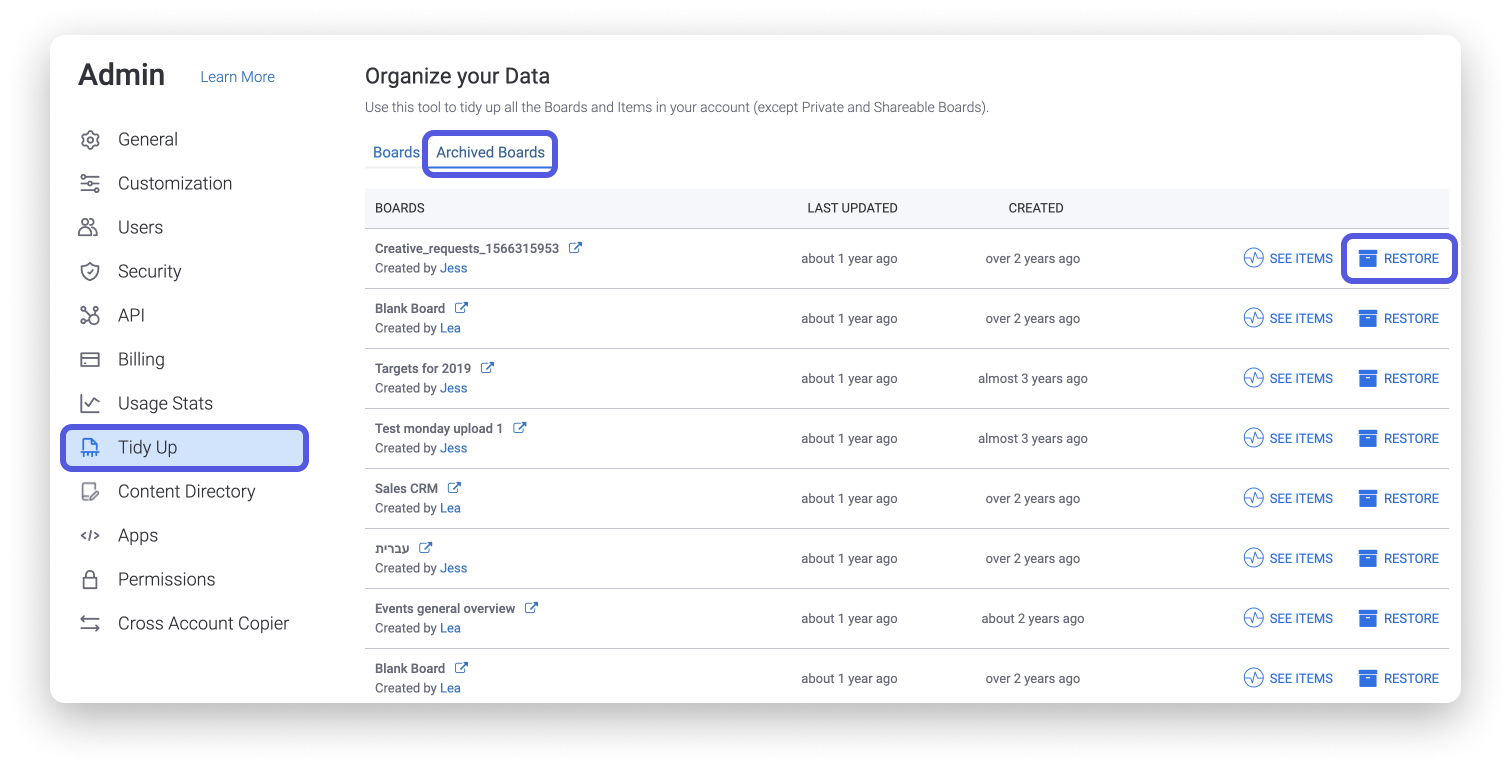Restore the עברית board
This screenshot has height=768, width=1511.
[1398, 558]
